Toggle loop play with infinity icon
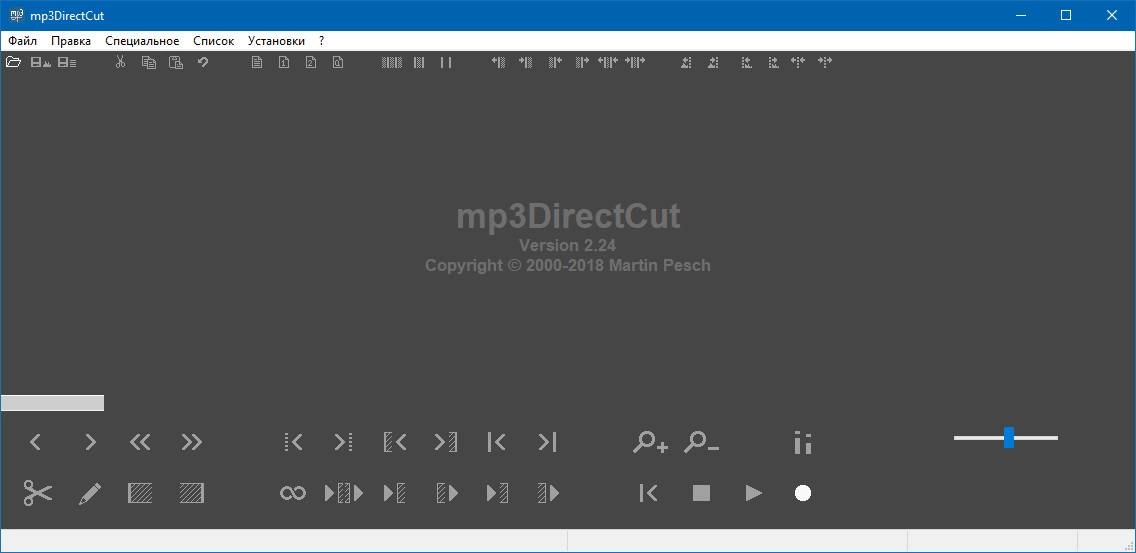This screenshot has width=1136, height=553. pyautogui.click(x=293, y=494)
